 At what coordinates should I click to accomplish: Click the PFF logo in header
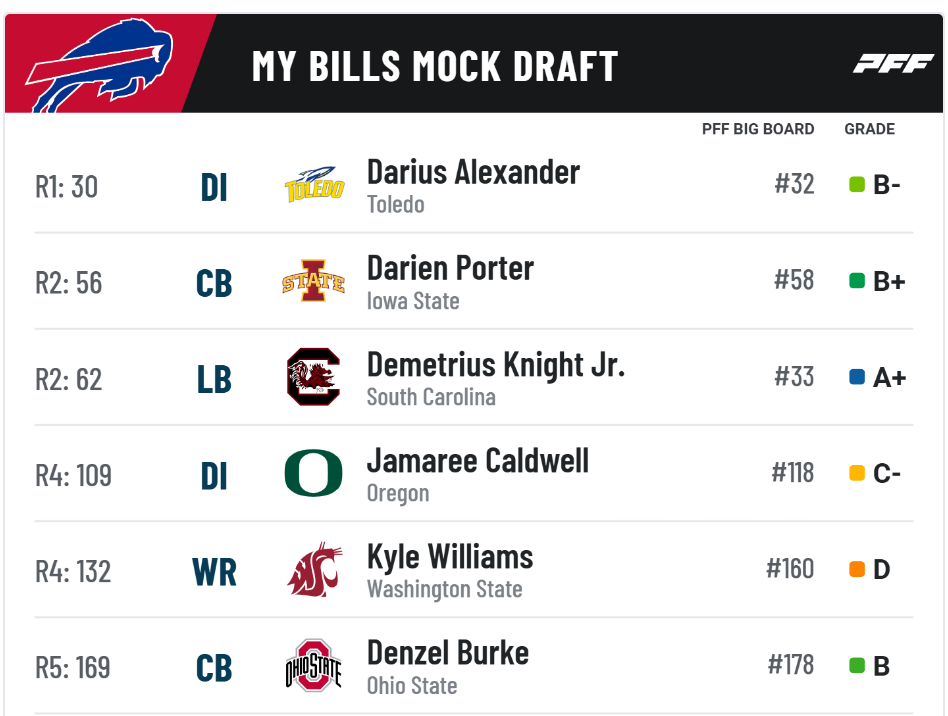(893, 63)
